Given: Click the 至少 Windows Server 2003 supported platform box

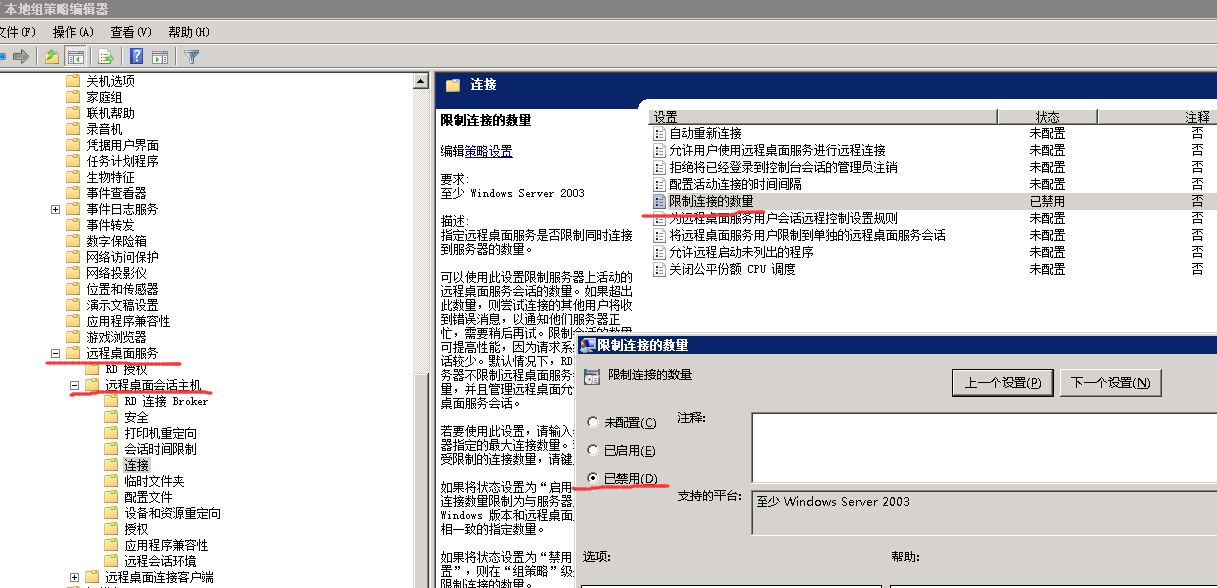Looking at the screenshot, I should tap(984, 513).
